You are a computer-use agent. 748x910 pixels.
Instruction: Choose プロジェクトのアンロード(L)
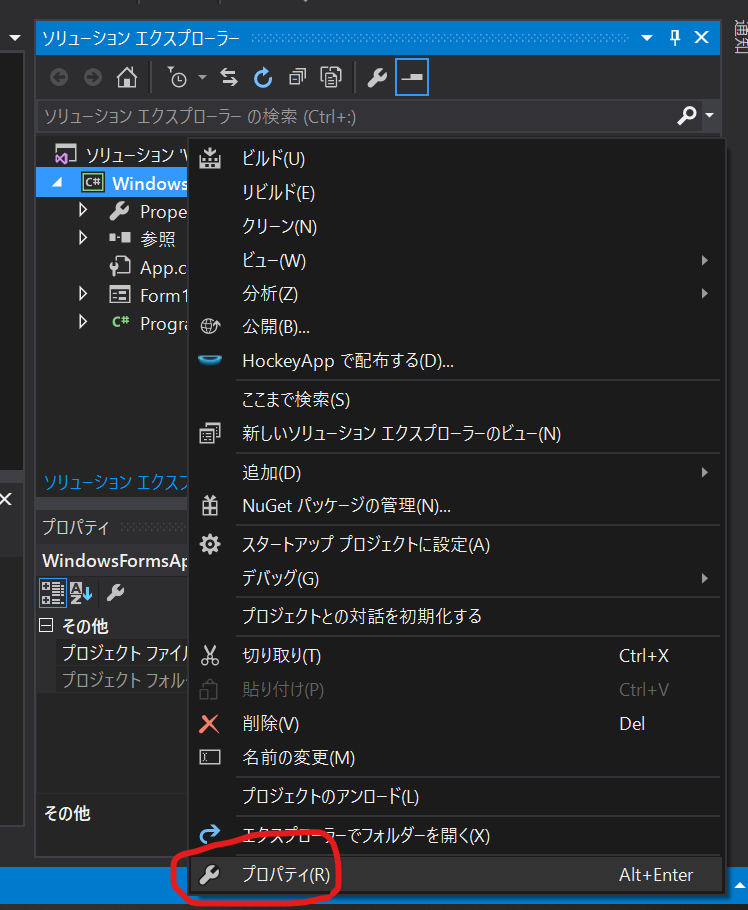click(x=457, y=796)
